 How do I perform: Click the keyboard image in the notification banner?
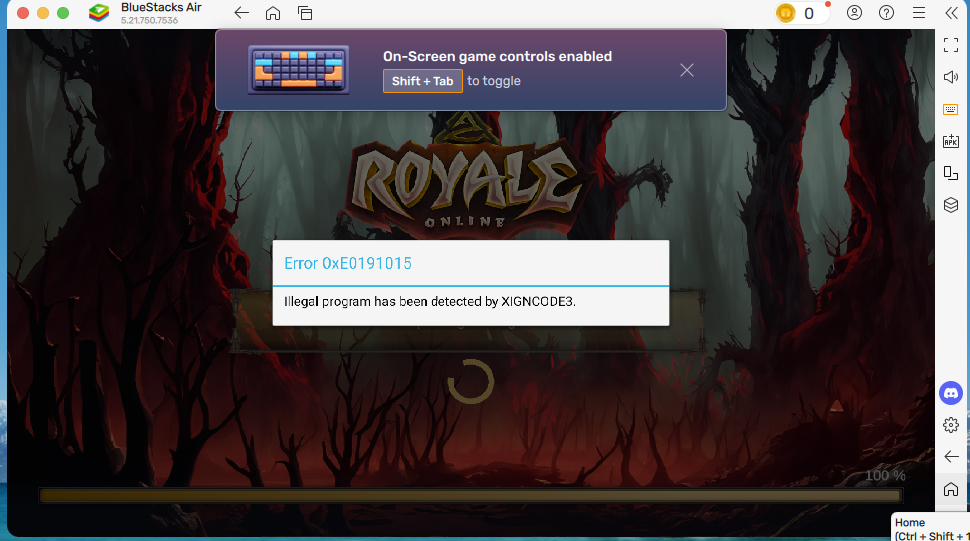(299, 70)
